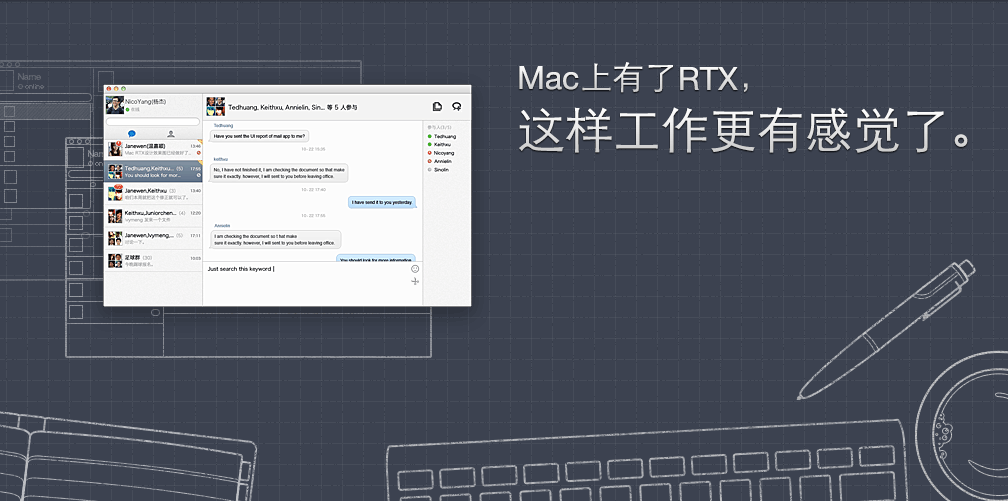1008x501 pixels.
Task: Click the plus icon below emoji button
Action: click(x=415, y=281)
